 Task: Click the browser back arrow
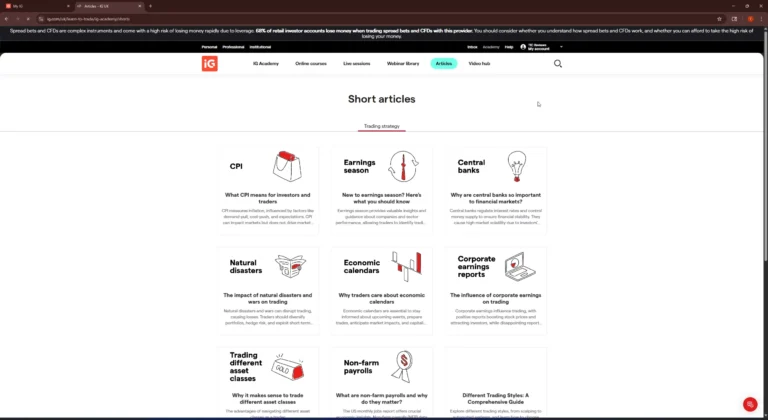(x=6, y=19)
